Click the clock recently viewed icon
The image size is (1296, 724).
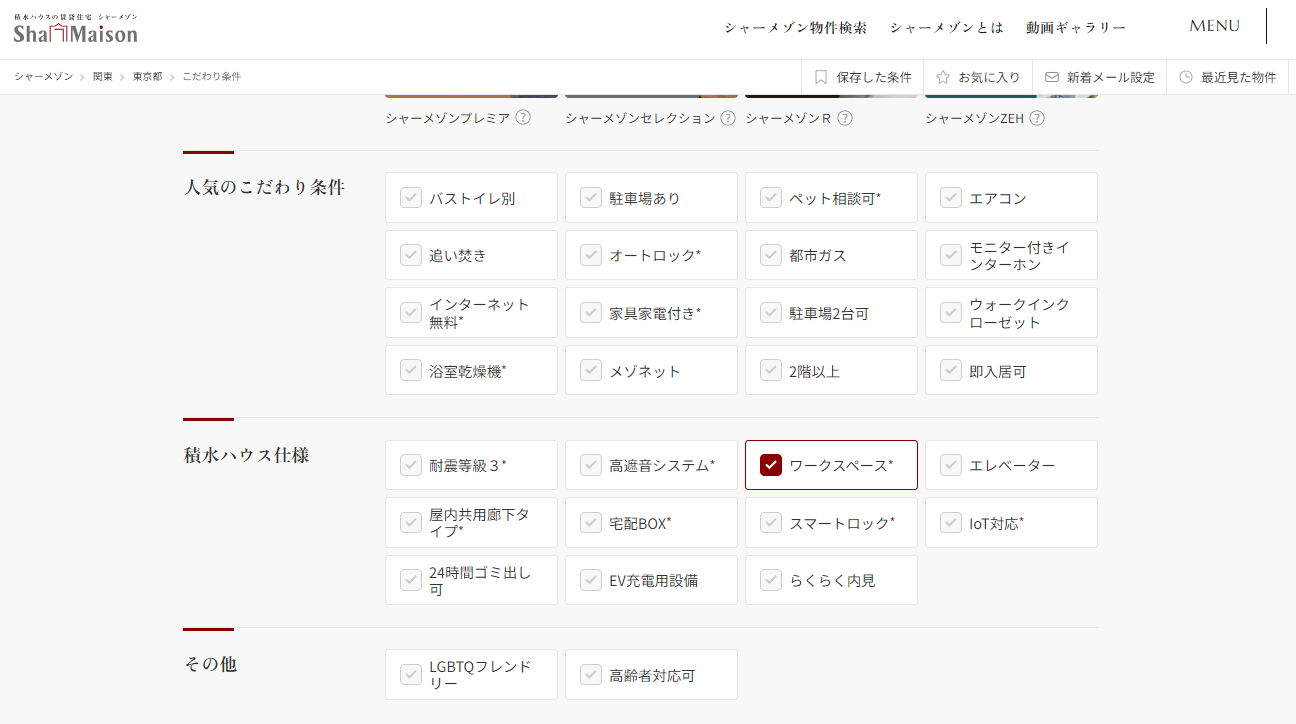[x=1186, y=77]
